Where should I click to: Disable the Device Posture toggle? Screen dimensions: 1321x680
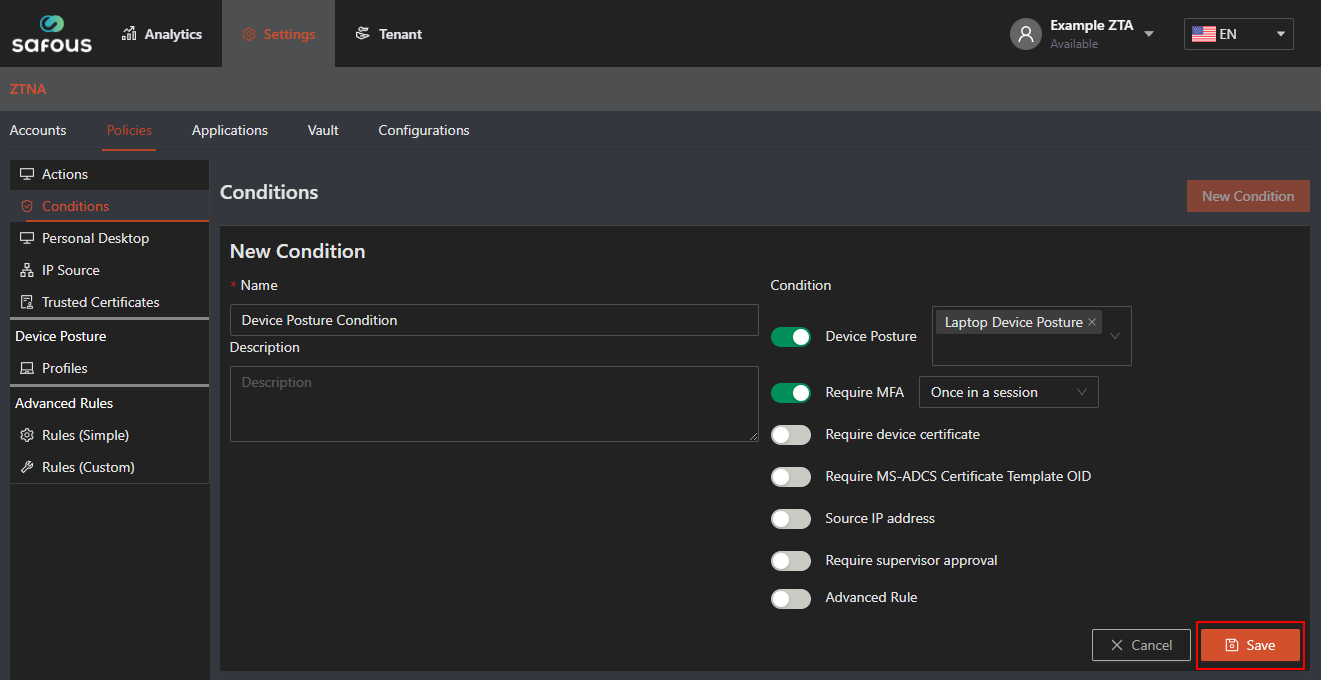tap(790, 337)
